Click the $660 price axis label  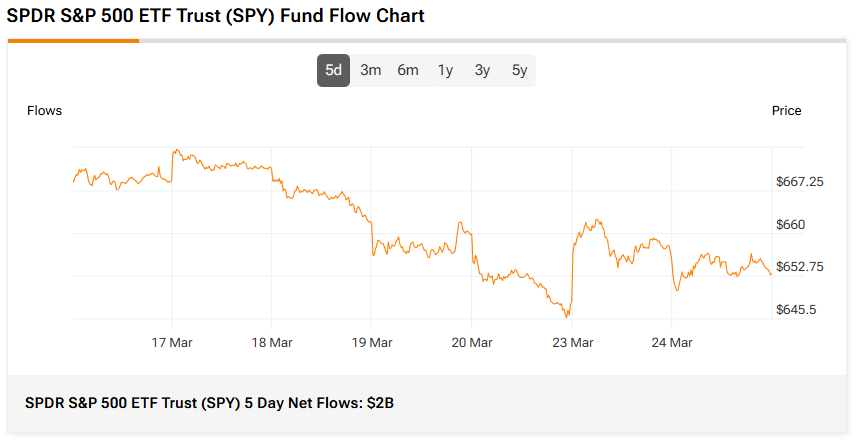791,225
